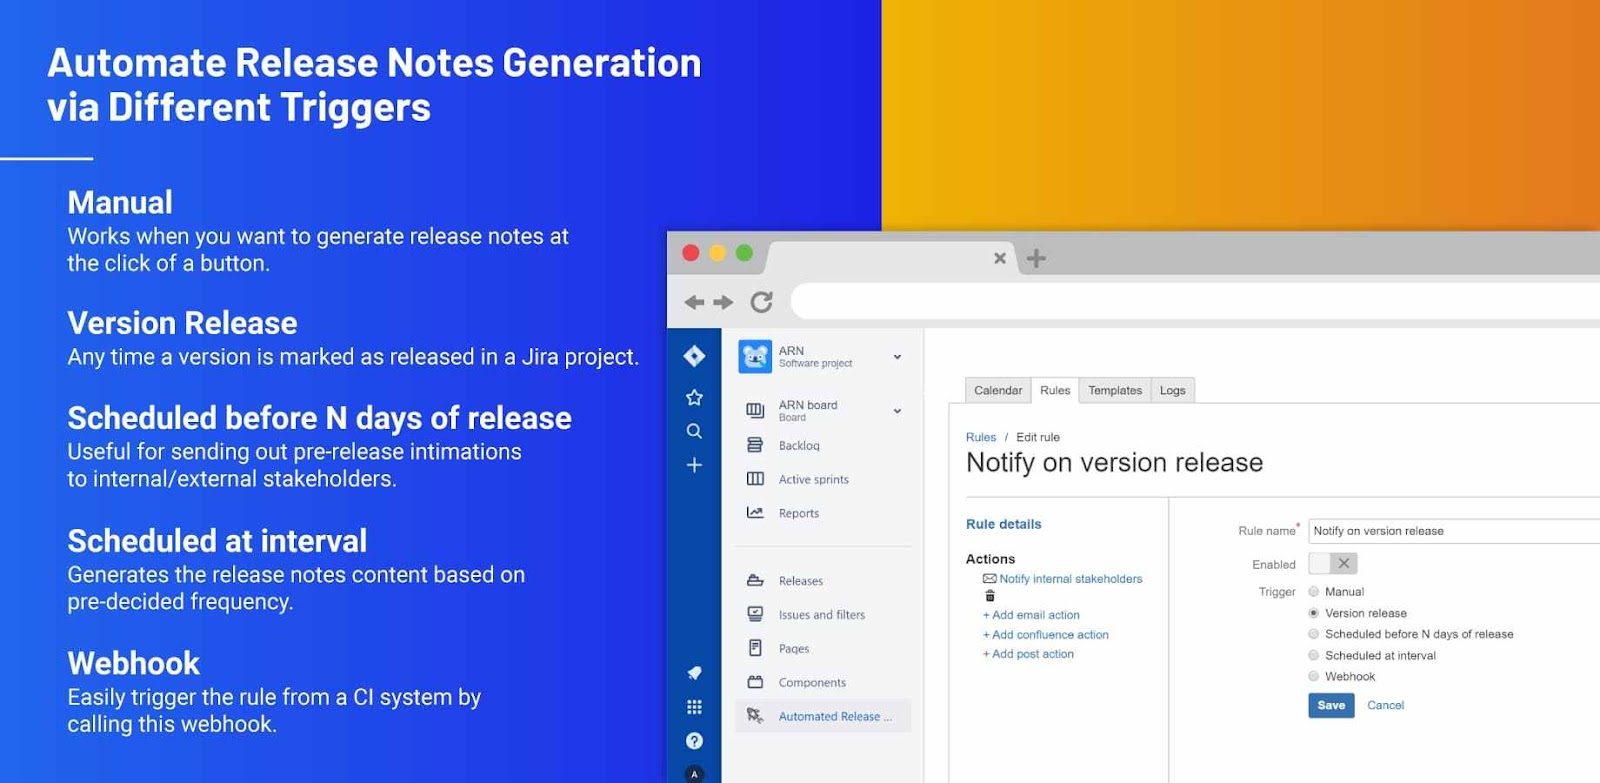Open Issues and filters in sidebar
Viewport: 1600px width, 783px height.
tap(822, 614)
